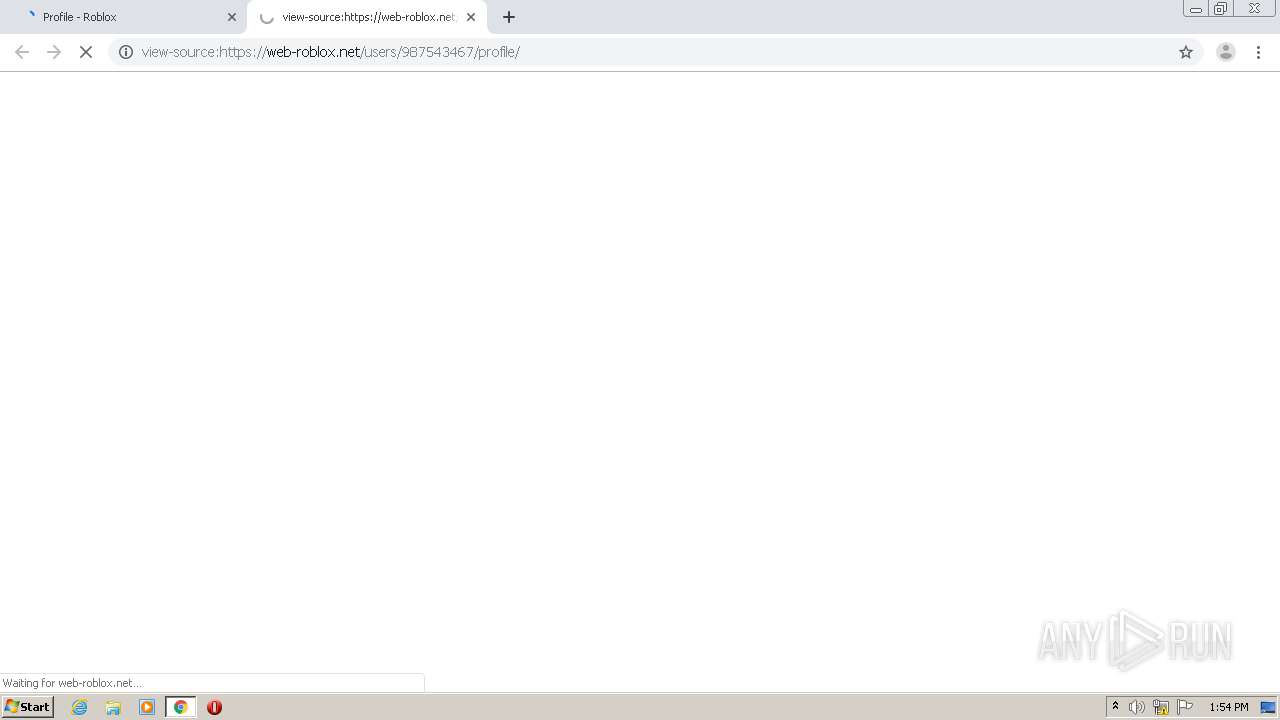Open Windows Explorer from taskbar
1280x720 pixels.
click(113, 707)
